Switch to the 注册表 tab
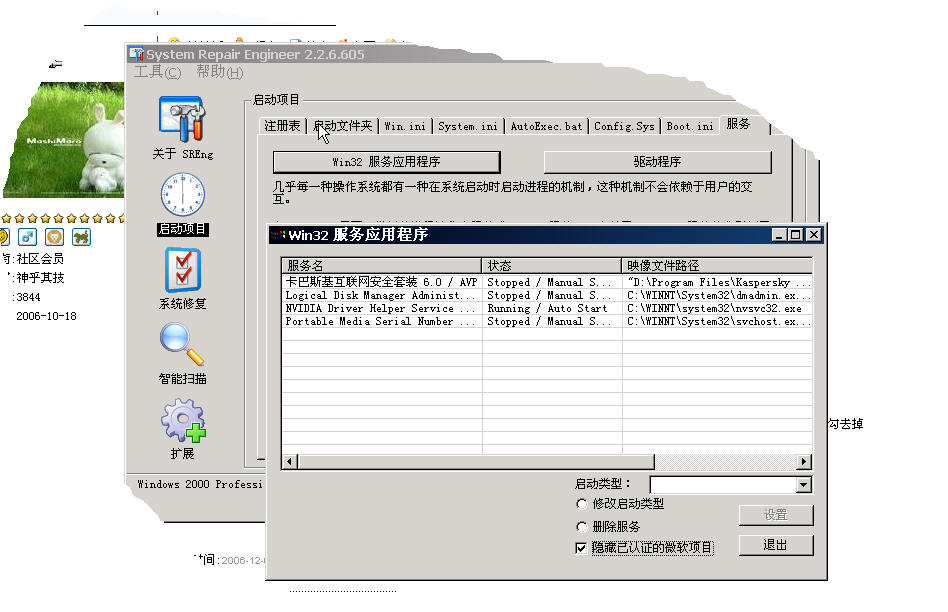Screen dimensions: 948x612 282,126
